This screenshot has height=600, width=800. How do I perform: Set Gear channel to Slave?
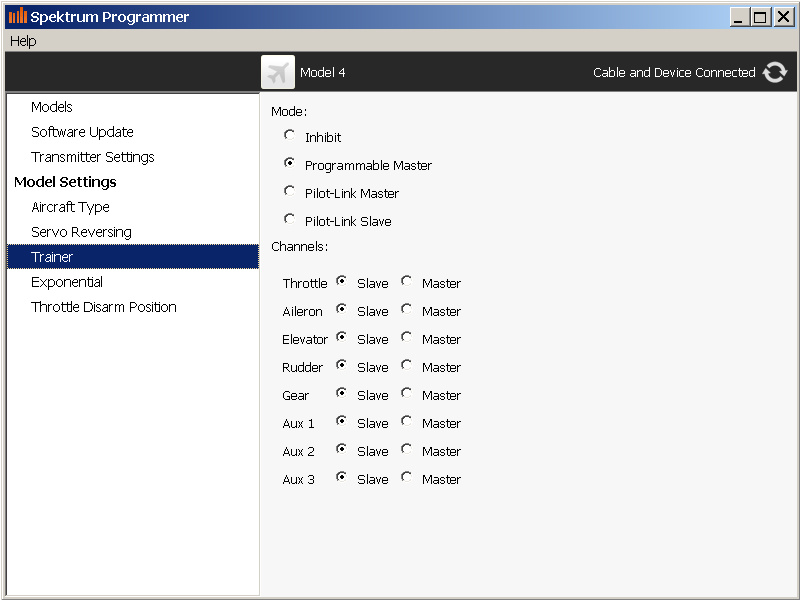[341, 393]
